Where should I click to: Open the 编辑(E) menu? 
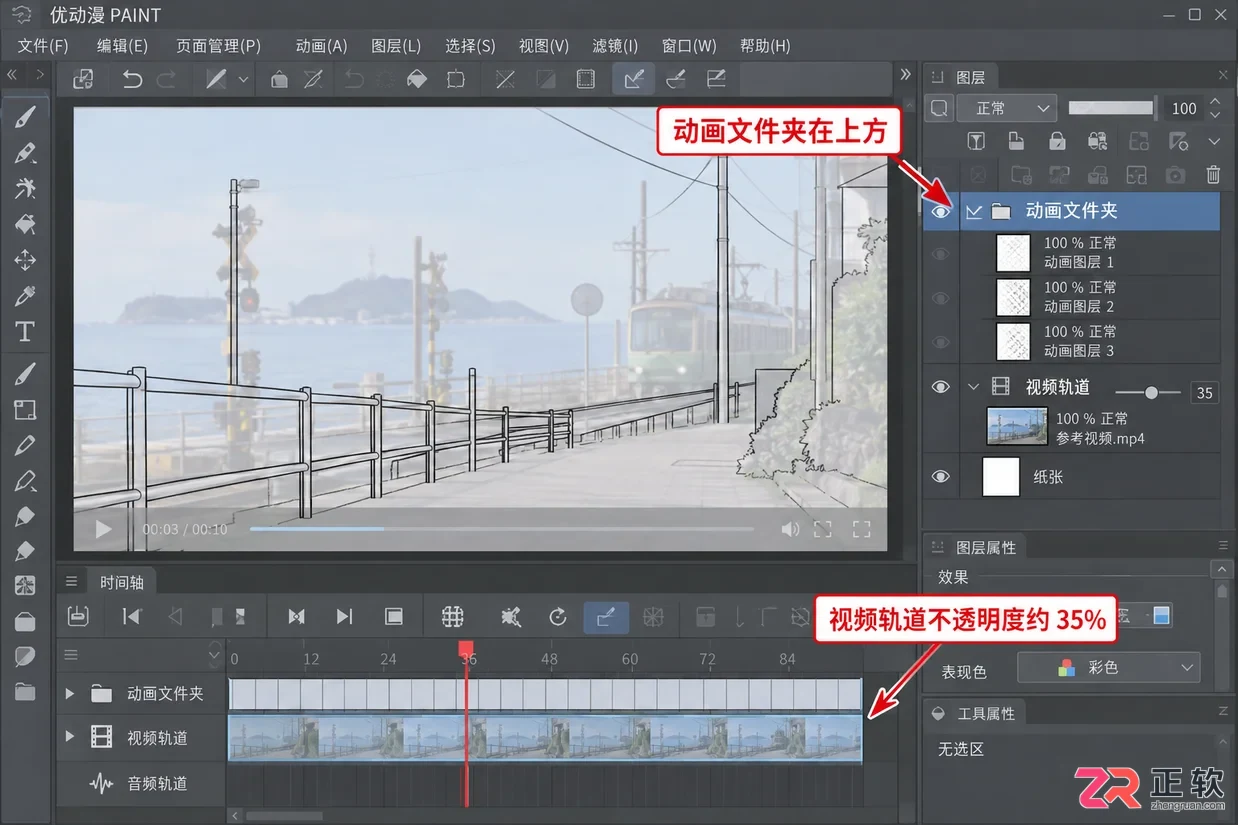click(122, 46)
